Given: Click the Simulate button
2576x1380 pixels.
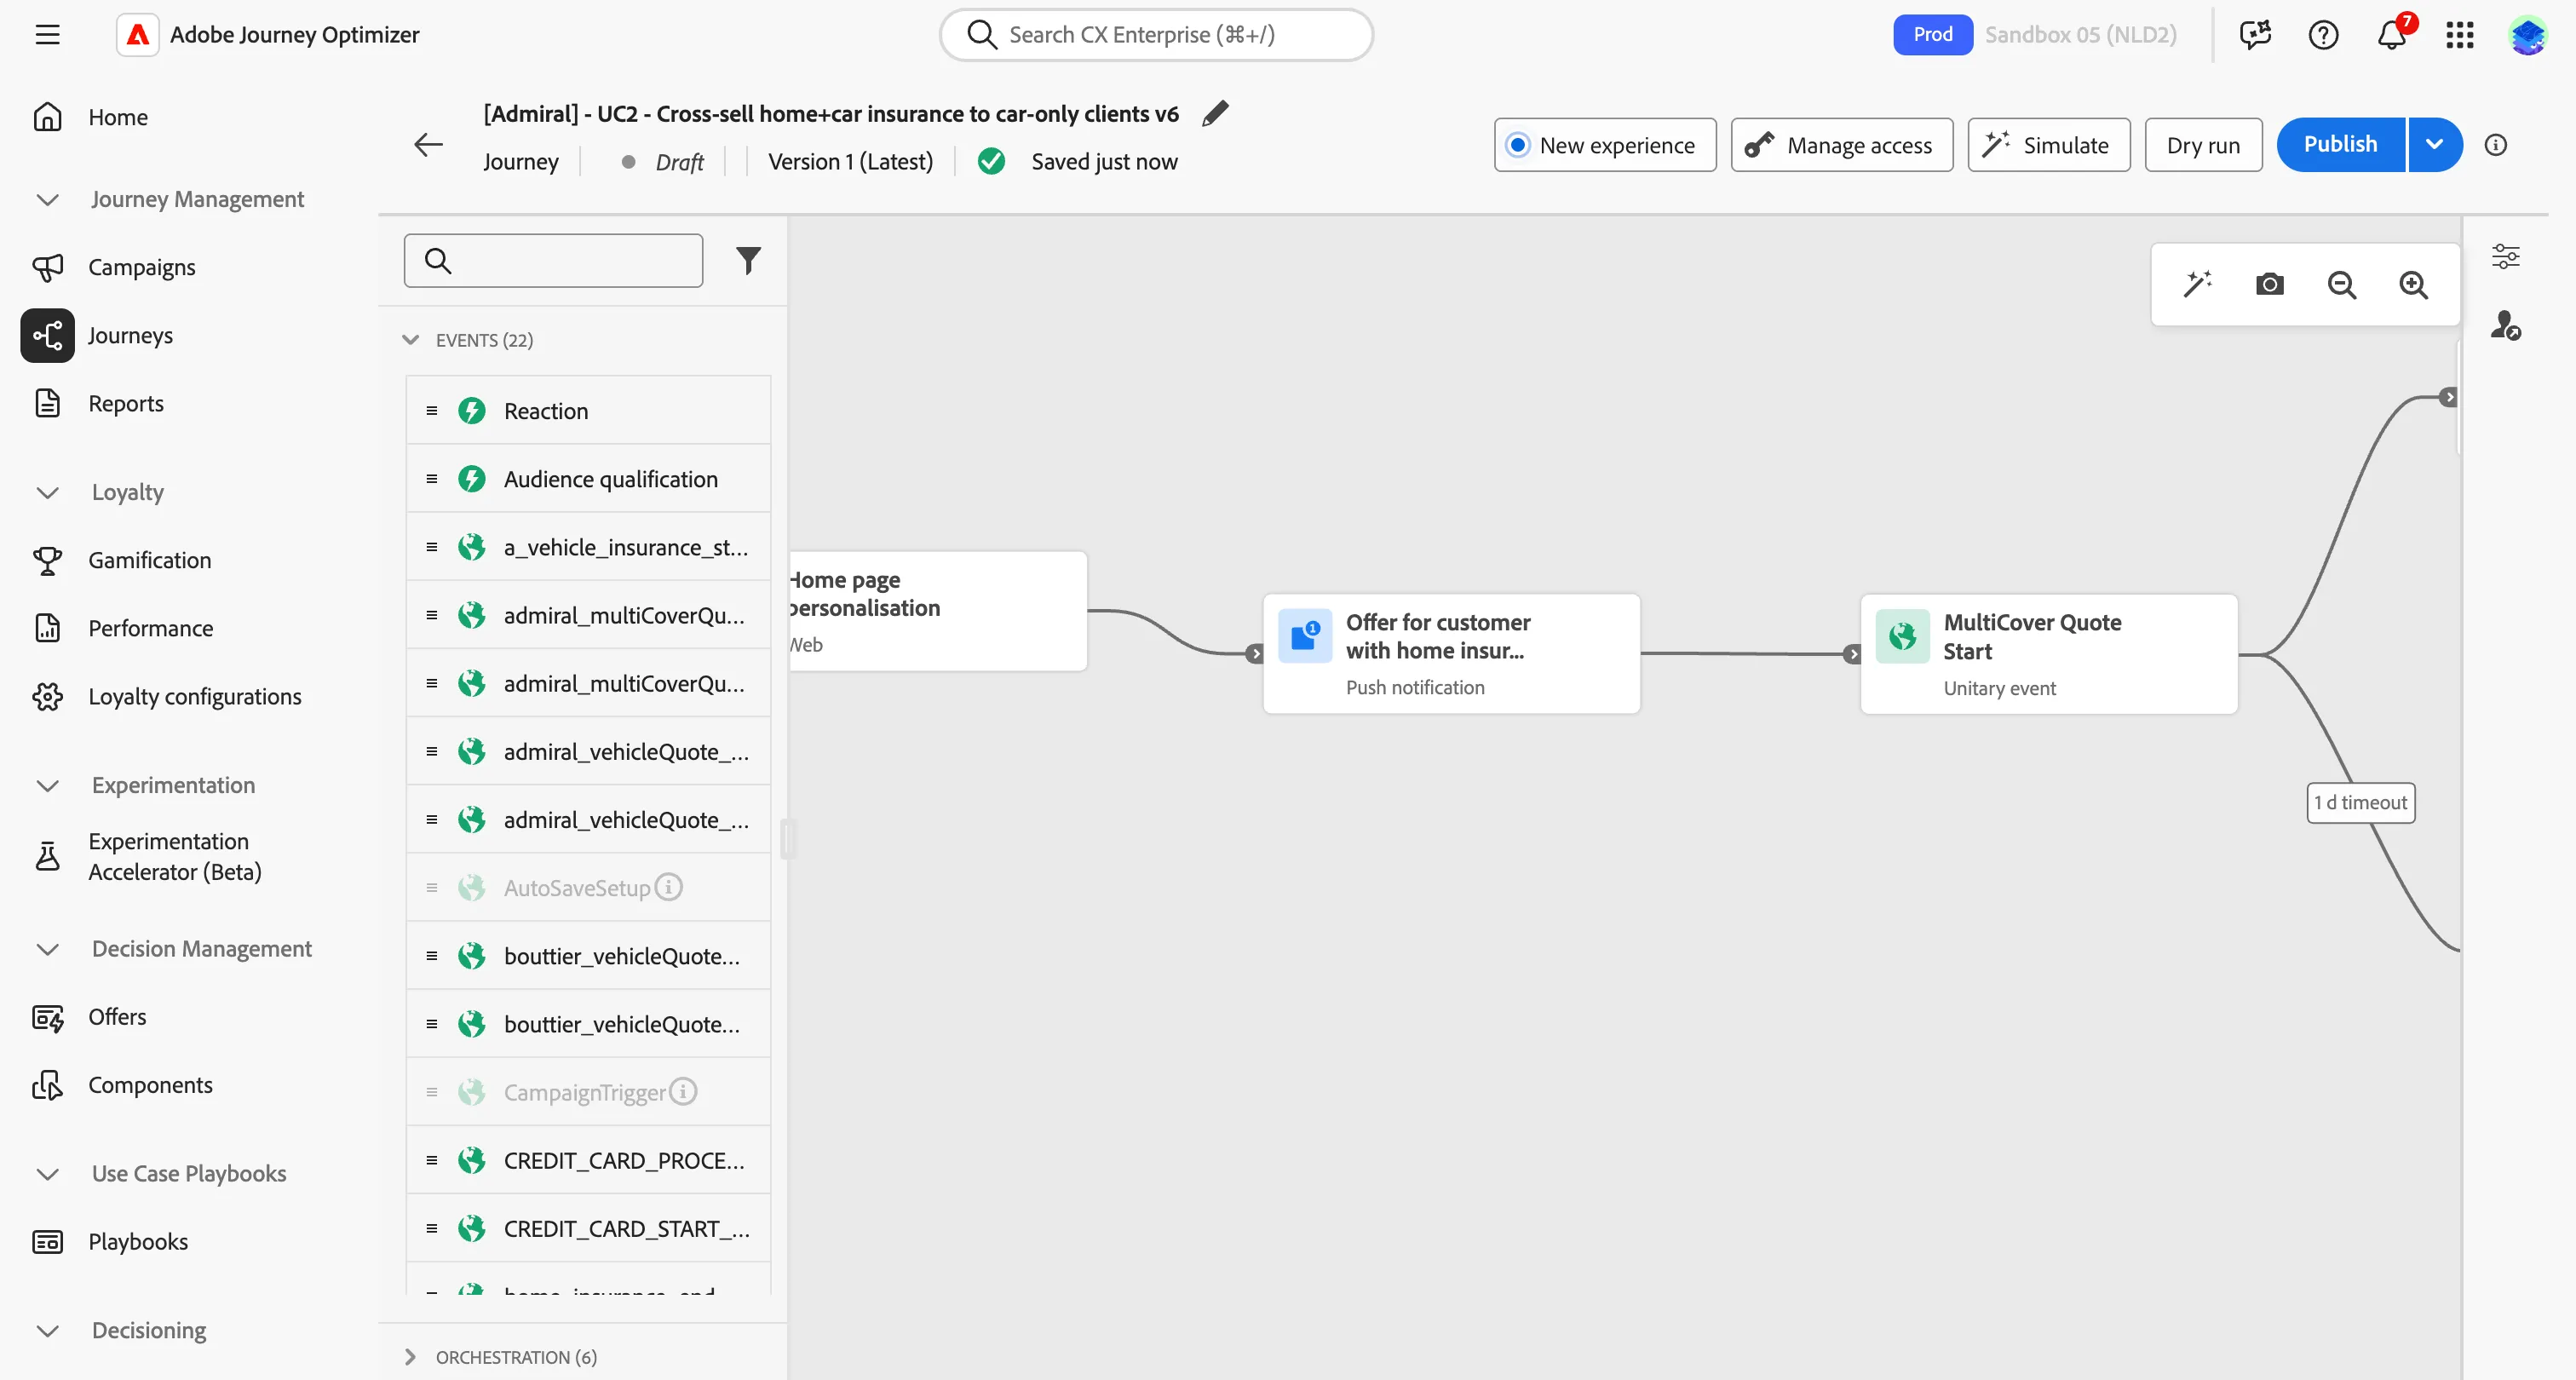Looking at the screenshot, I should 2048,145.
